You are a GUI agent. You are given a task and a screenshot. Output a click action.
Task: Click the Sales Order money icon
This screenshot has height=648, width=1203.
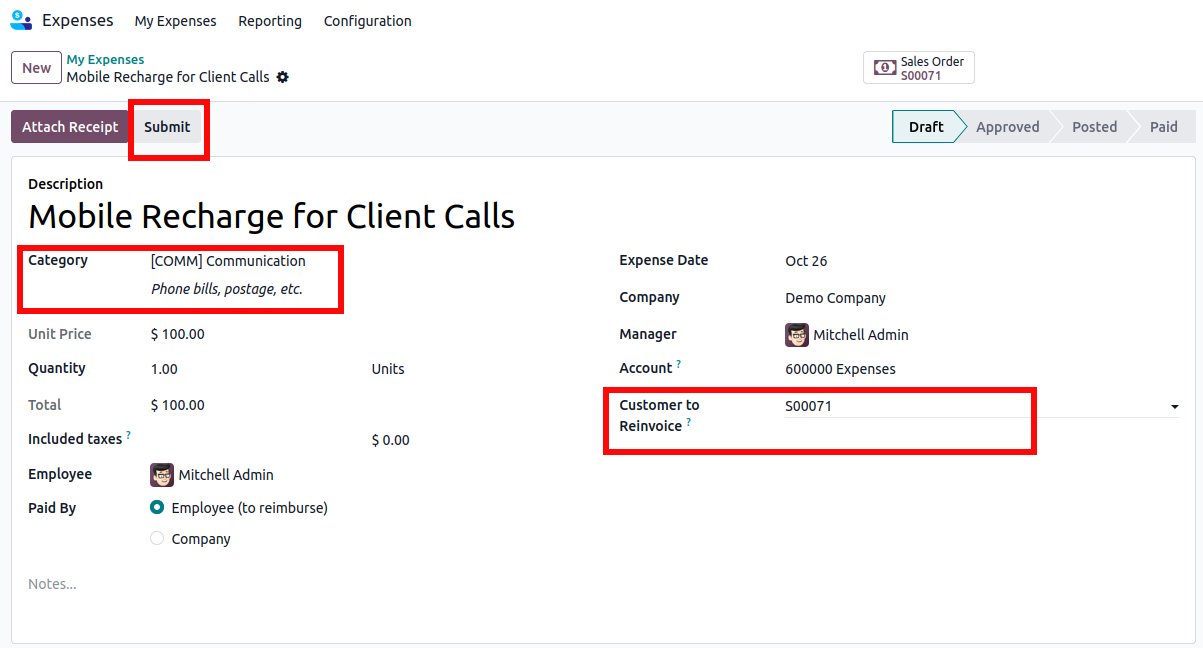(x=885, y=68)
